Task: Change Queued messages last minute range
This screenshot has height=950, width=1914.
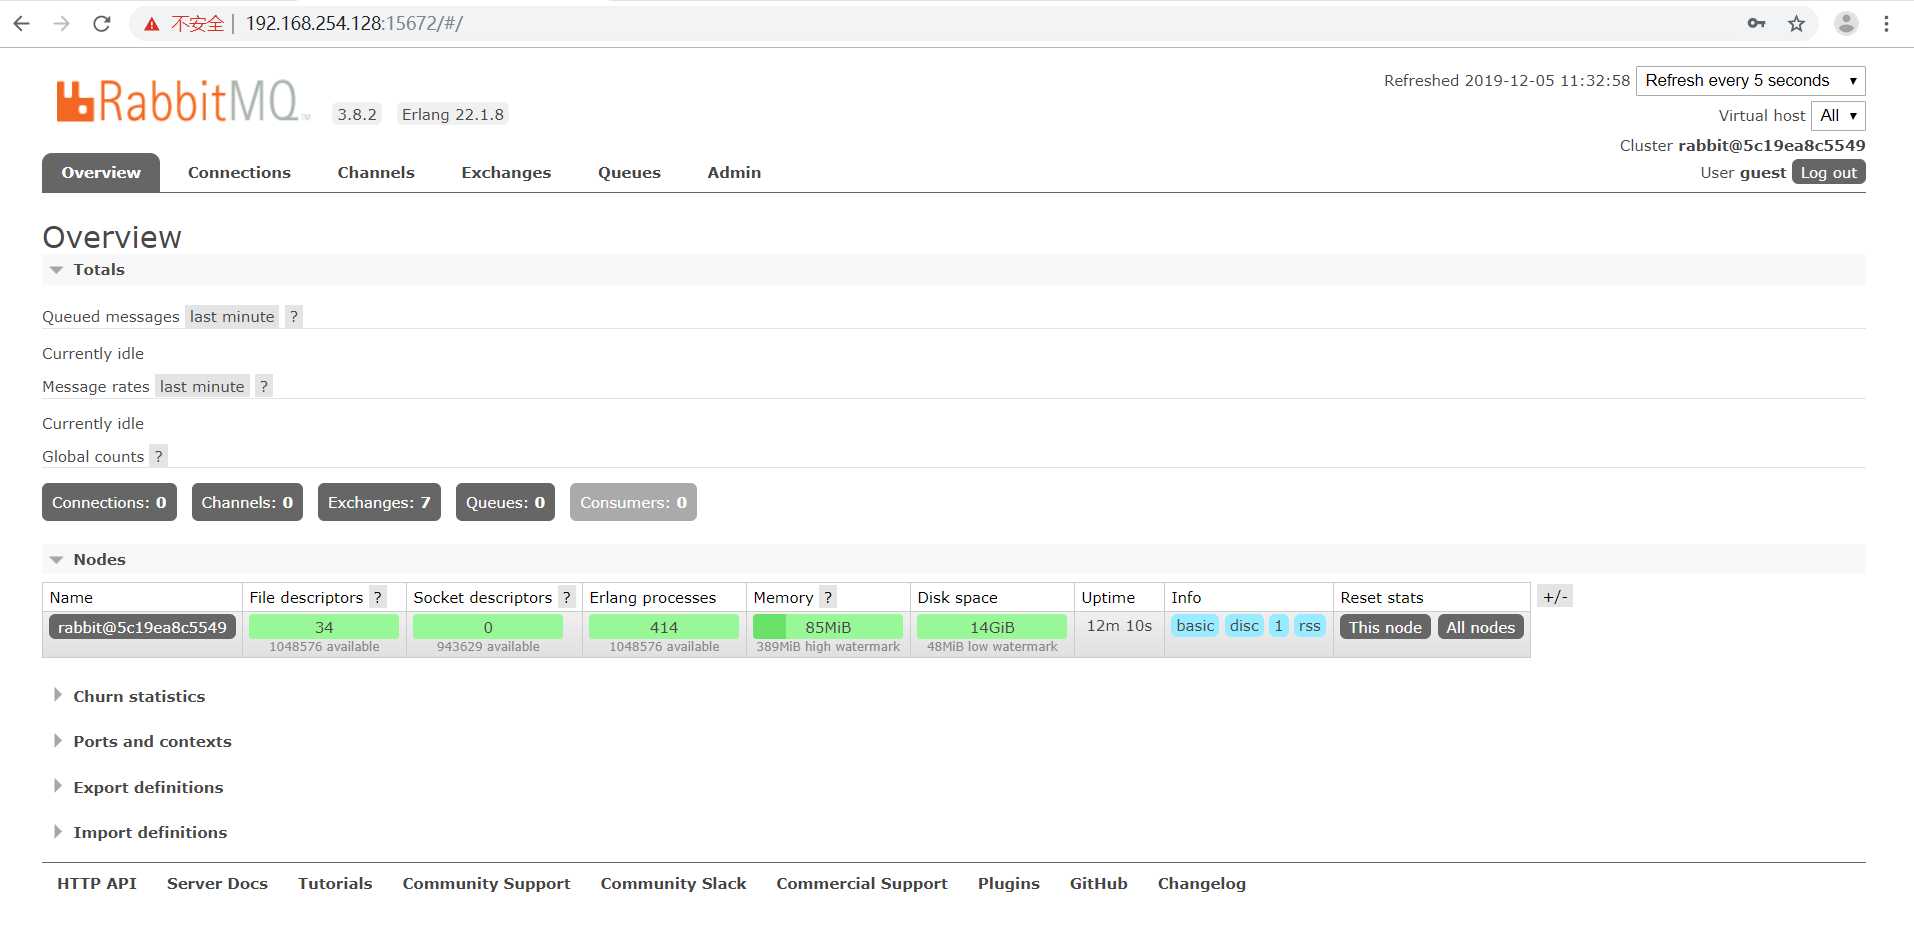Action: (232, 317)
